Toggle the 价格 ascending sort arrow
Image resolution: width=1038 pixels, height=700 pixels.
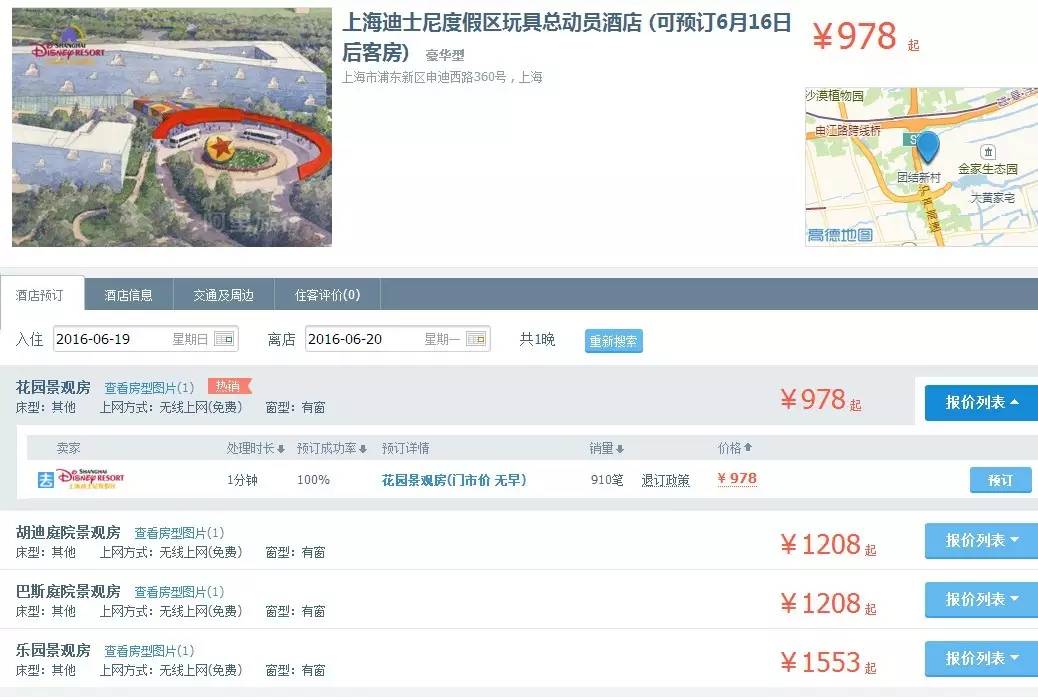tap(749, 448)
